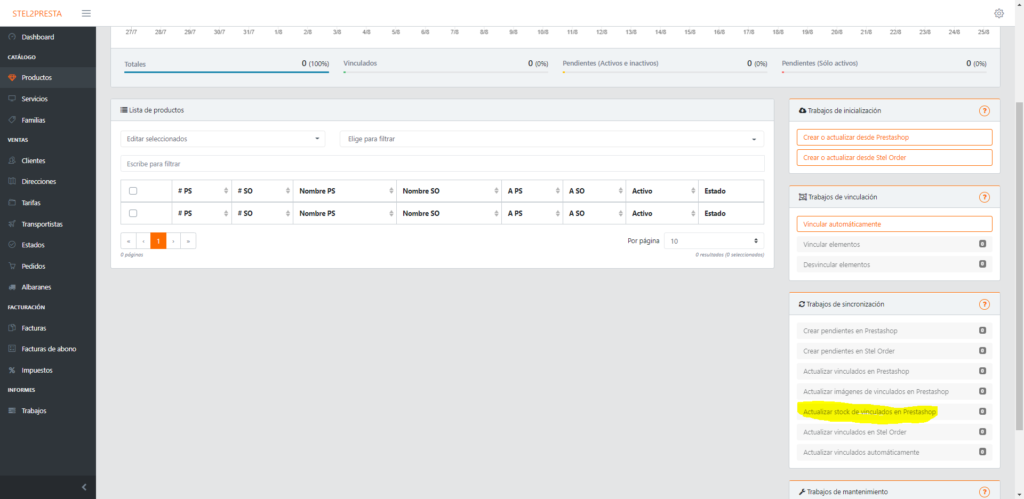Open the Por página selector showing 10

(715, 241)
